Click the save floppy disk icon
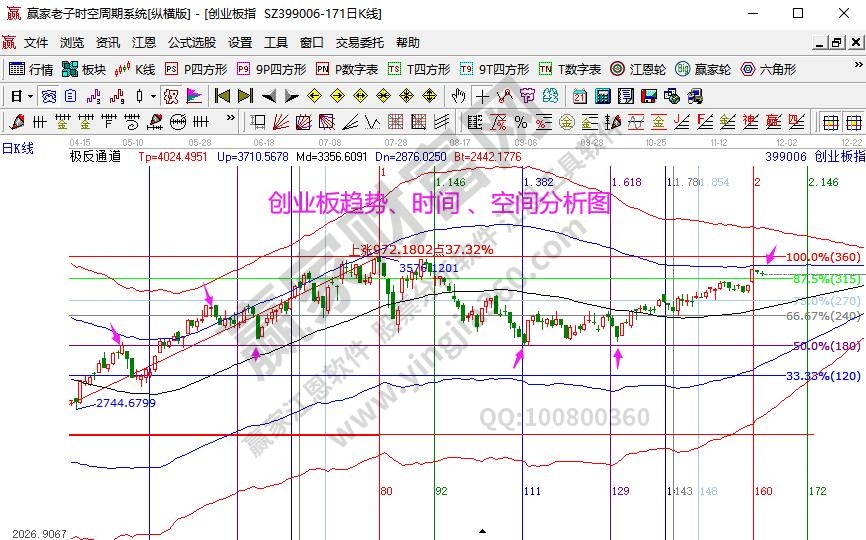This screenshot has height=540, width=866. coord(649,97)
